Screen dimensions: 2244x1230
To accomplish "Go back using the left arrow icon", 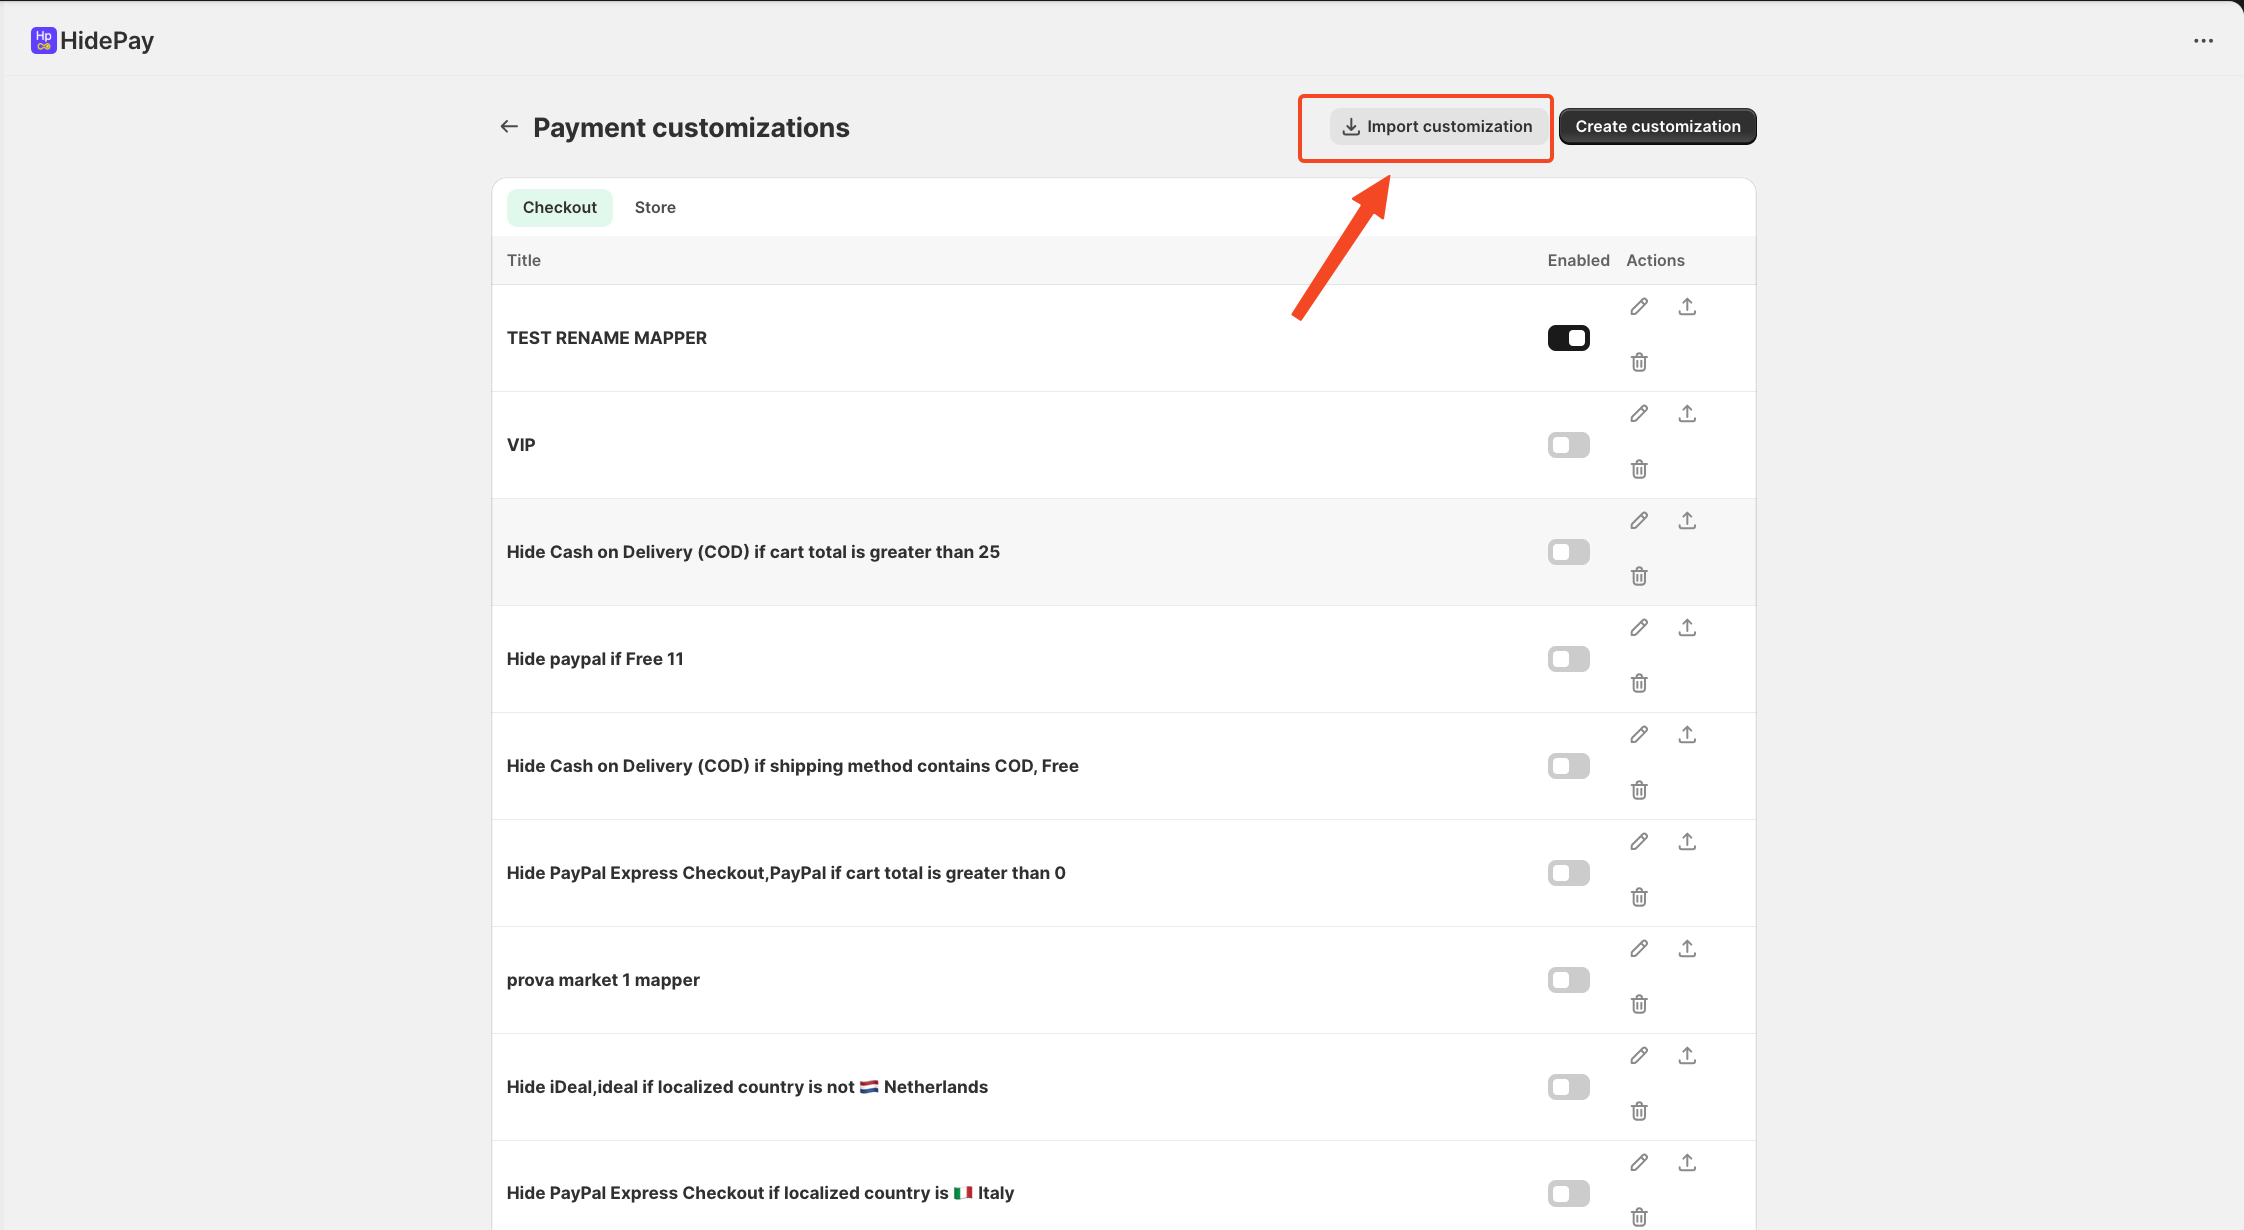I will point(509,127).
